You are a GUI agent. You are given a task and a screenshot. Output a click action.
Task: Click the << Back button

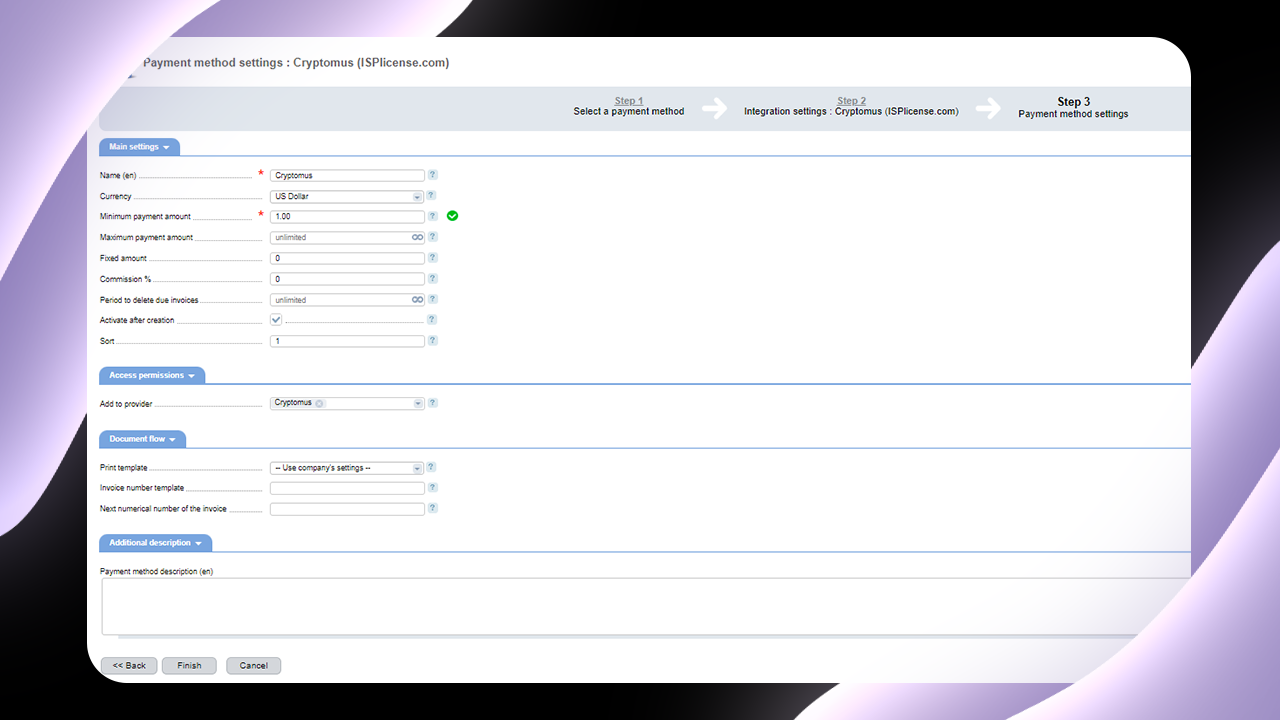click(129, 666)
